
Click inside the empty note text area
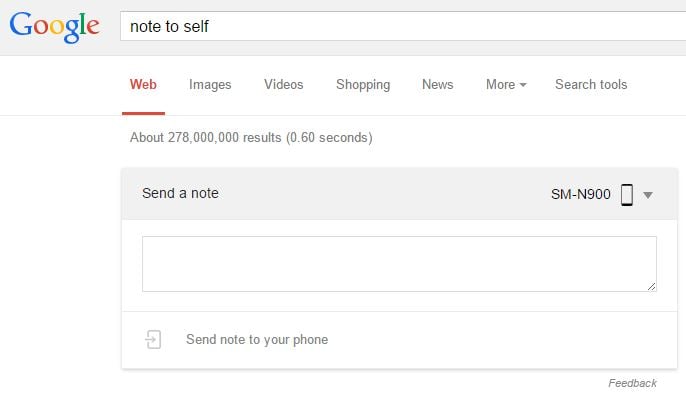pyautogui.click(x=399, y=264)
